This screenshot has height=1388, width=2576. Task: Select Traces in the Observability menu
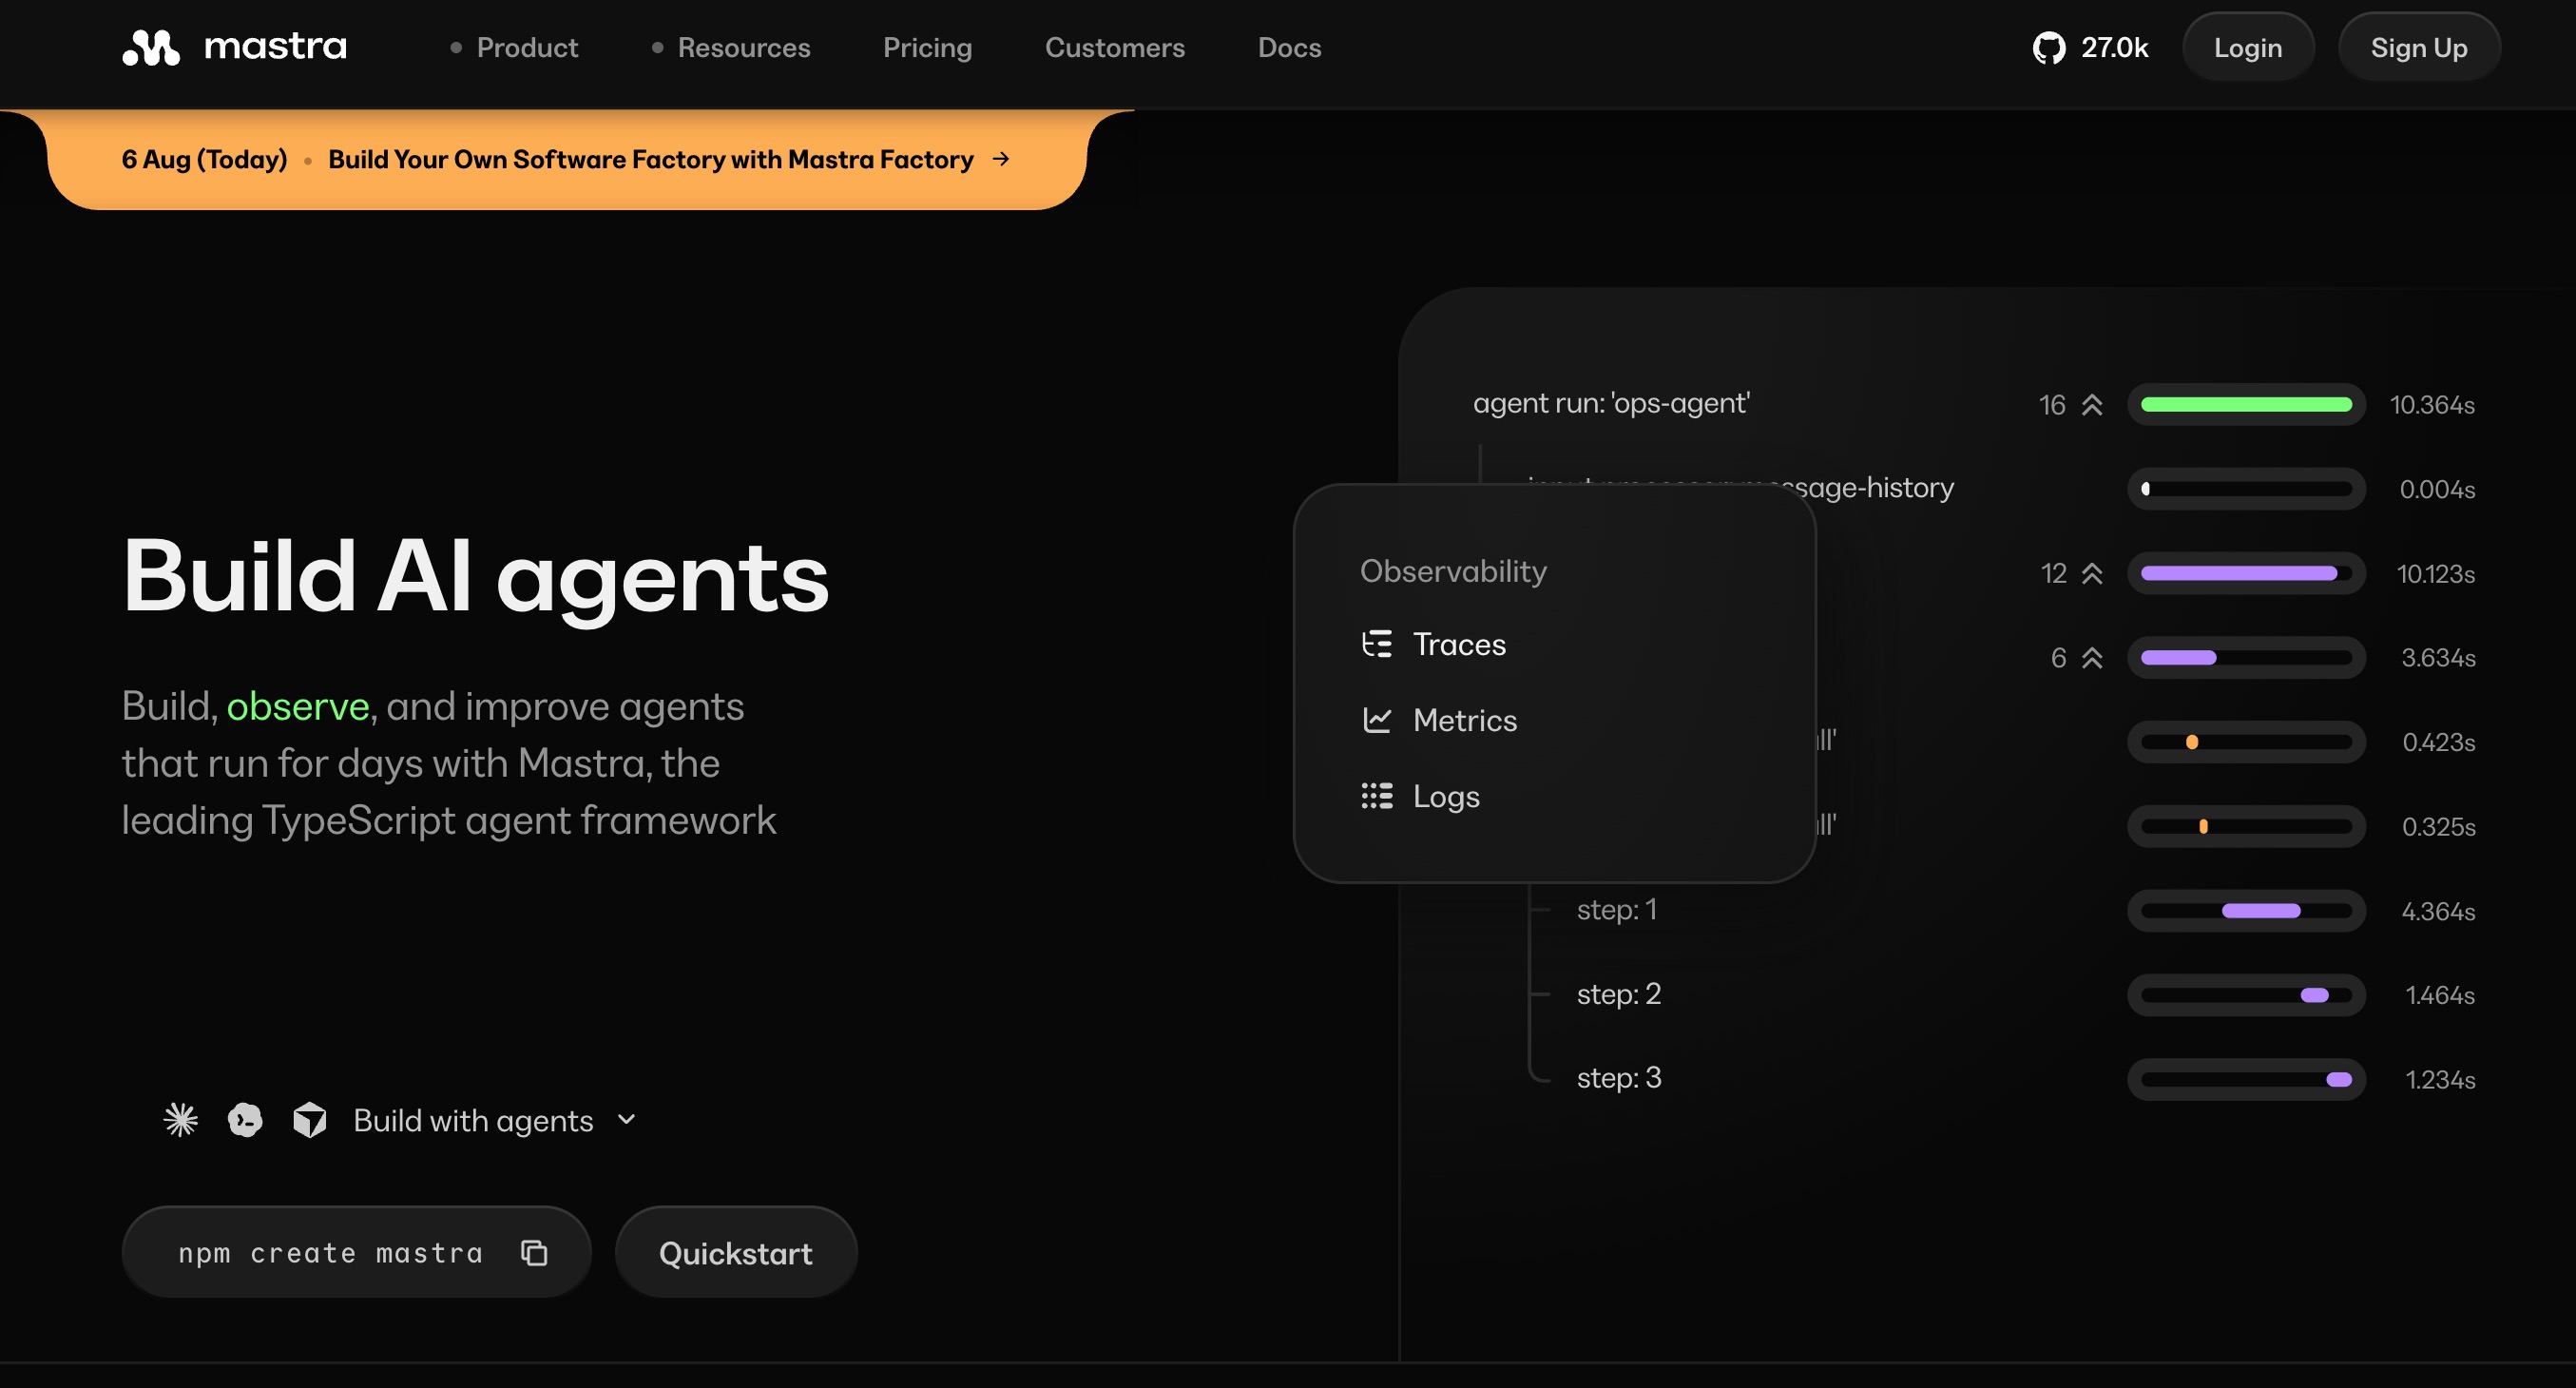point(1433,644)
